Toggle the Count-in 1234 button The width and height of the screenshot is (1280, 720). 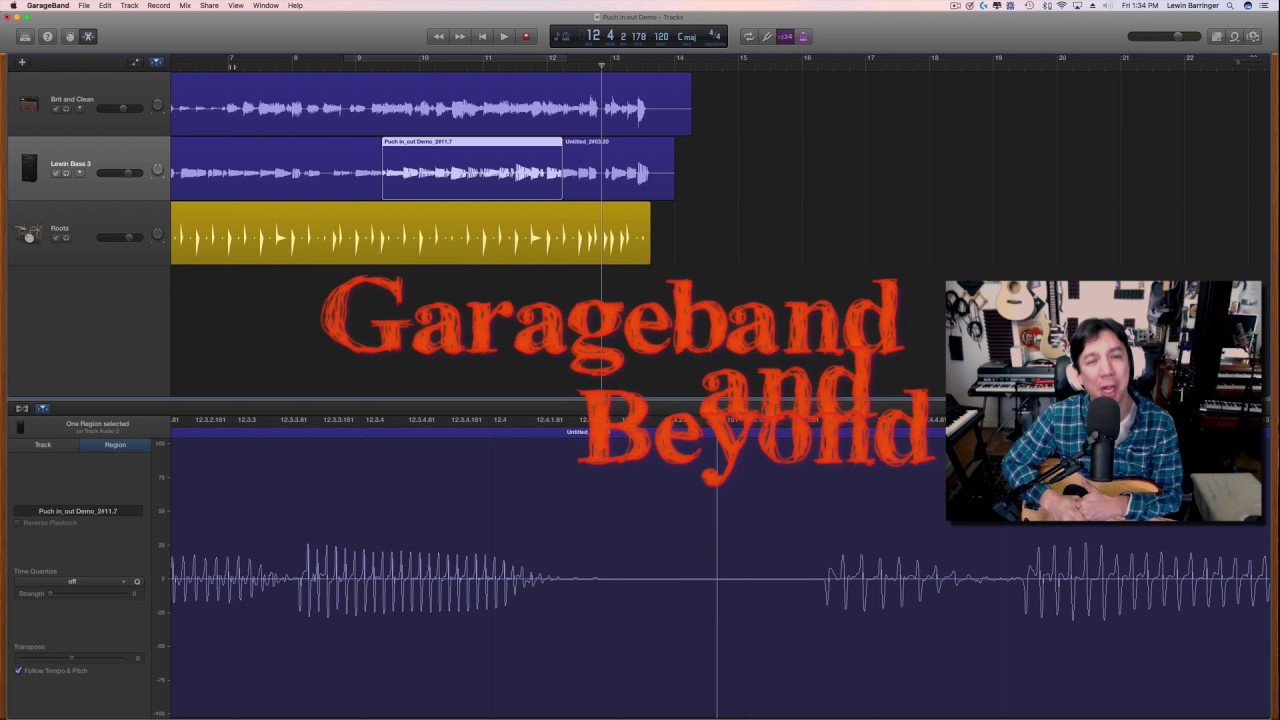click(785, 37)
